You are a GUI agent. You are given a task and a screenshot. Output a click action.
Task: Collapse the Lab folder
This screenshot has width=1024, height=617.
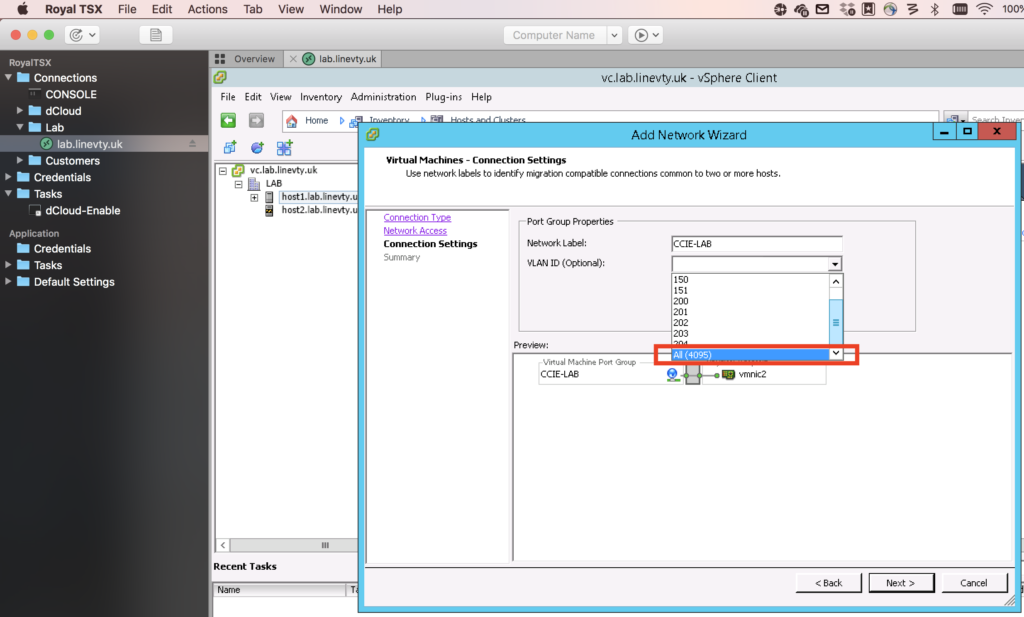(20, 127)
